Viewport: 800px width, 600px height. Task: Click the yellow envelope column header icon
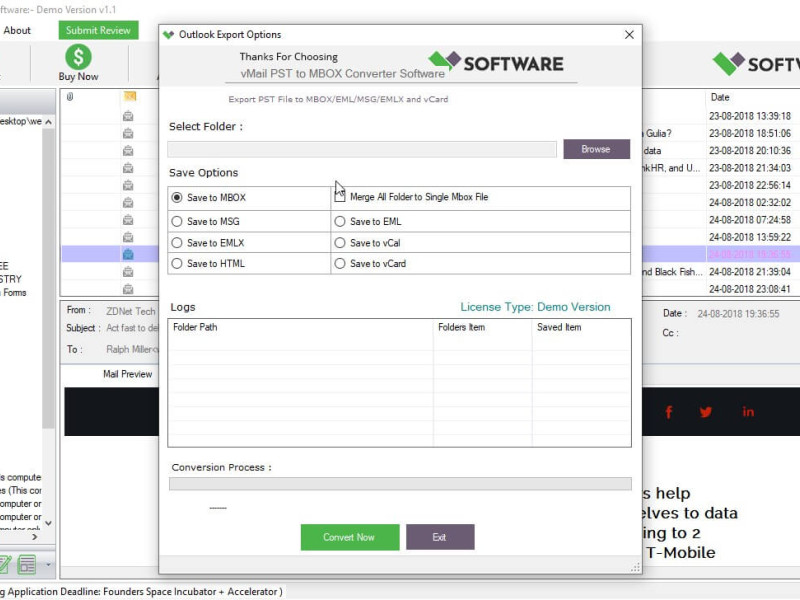coord(130,96)
